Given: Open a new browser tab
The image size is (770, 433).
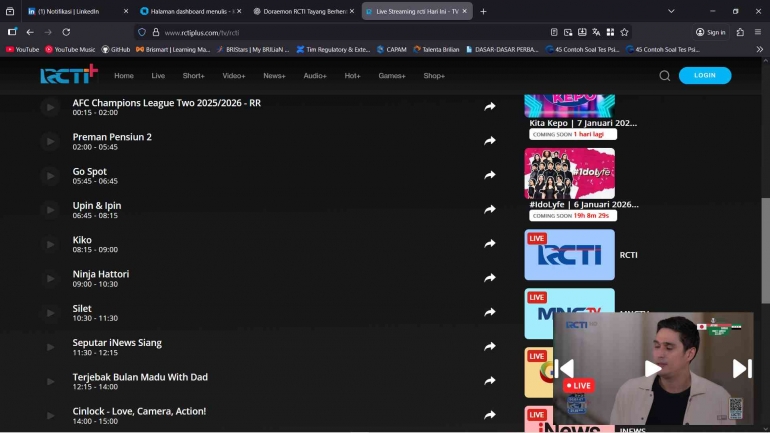Looking at the screenshot, I should tap(483, 11).
